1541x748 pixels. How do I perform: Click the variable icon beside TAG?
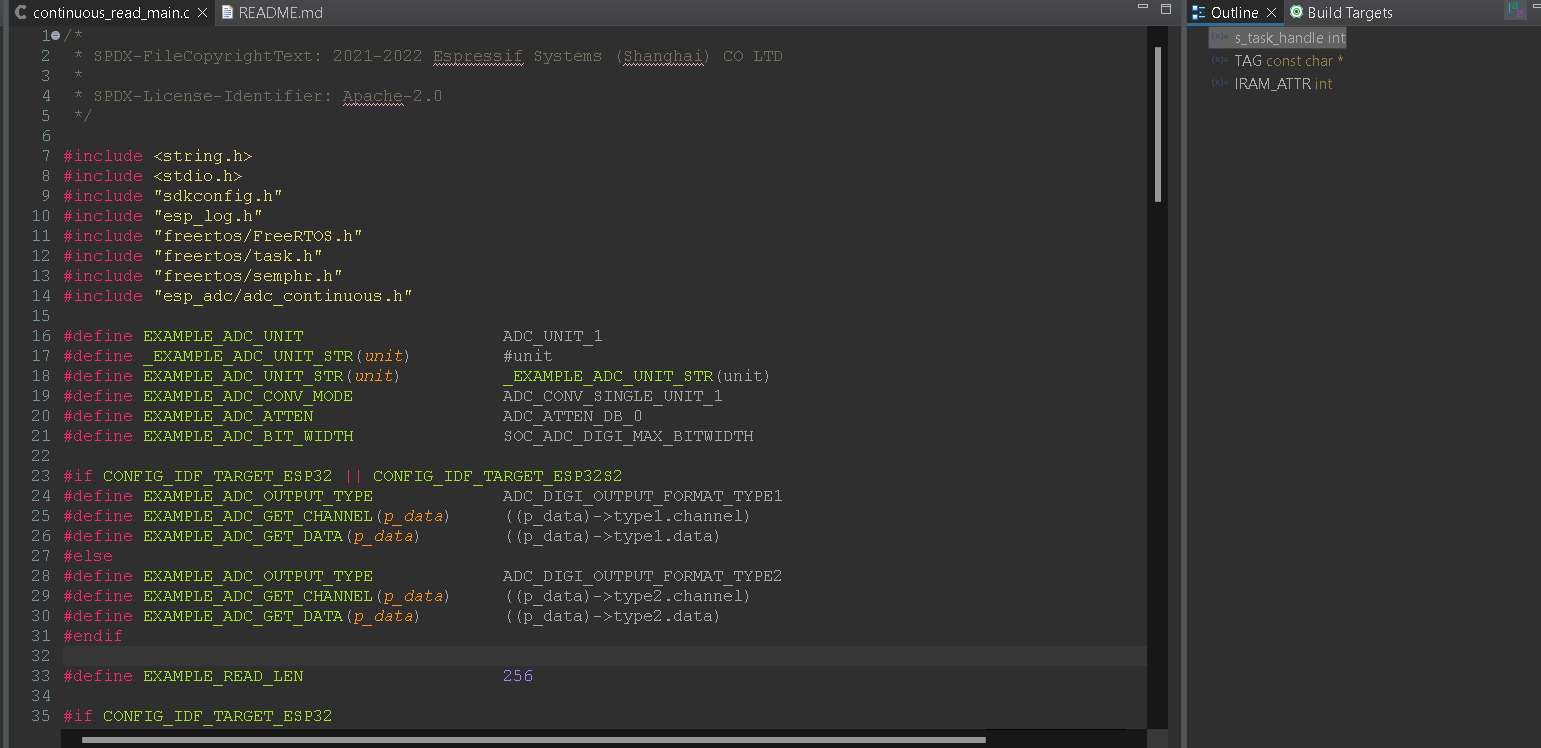pos(1219,60)
